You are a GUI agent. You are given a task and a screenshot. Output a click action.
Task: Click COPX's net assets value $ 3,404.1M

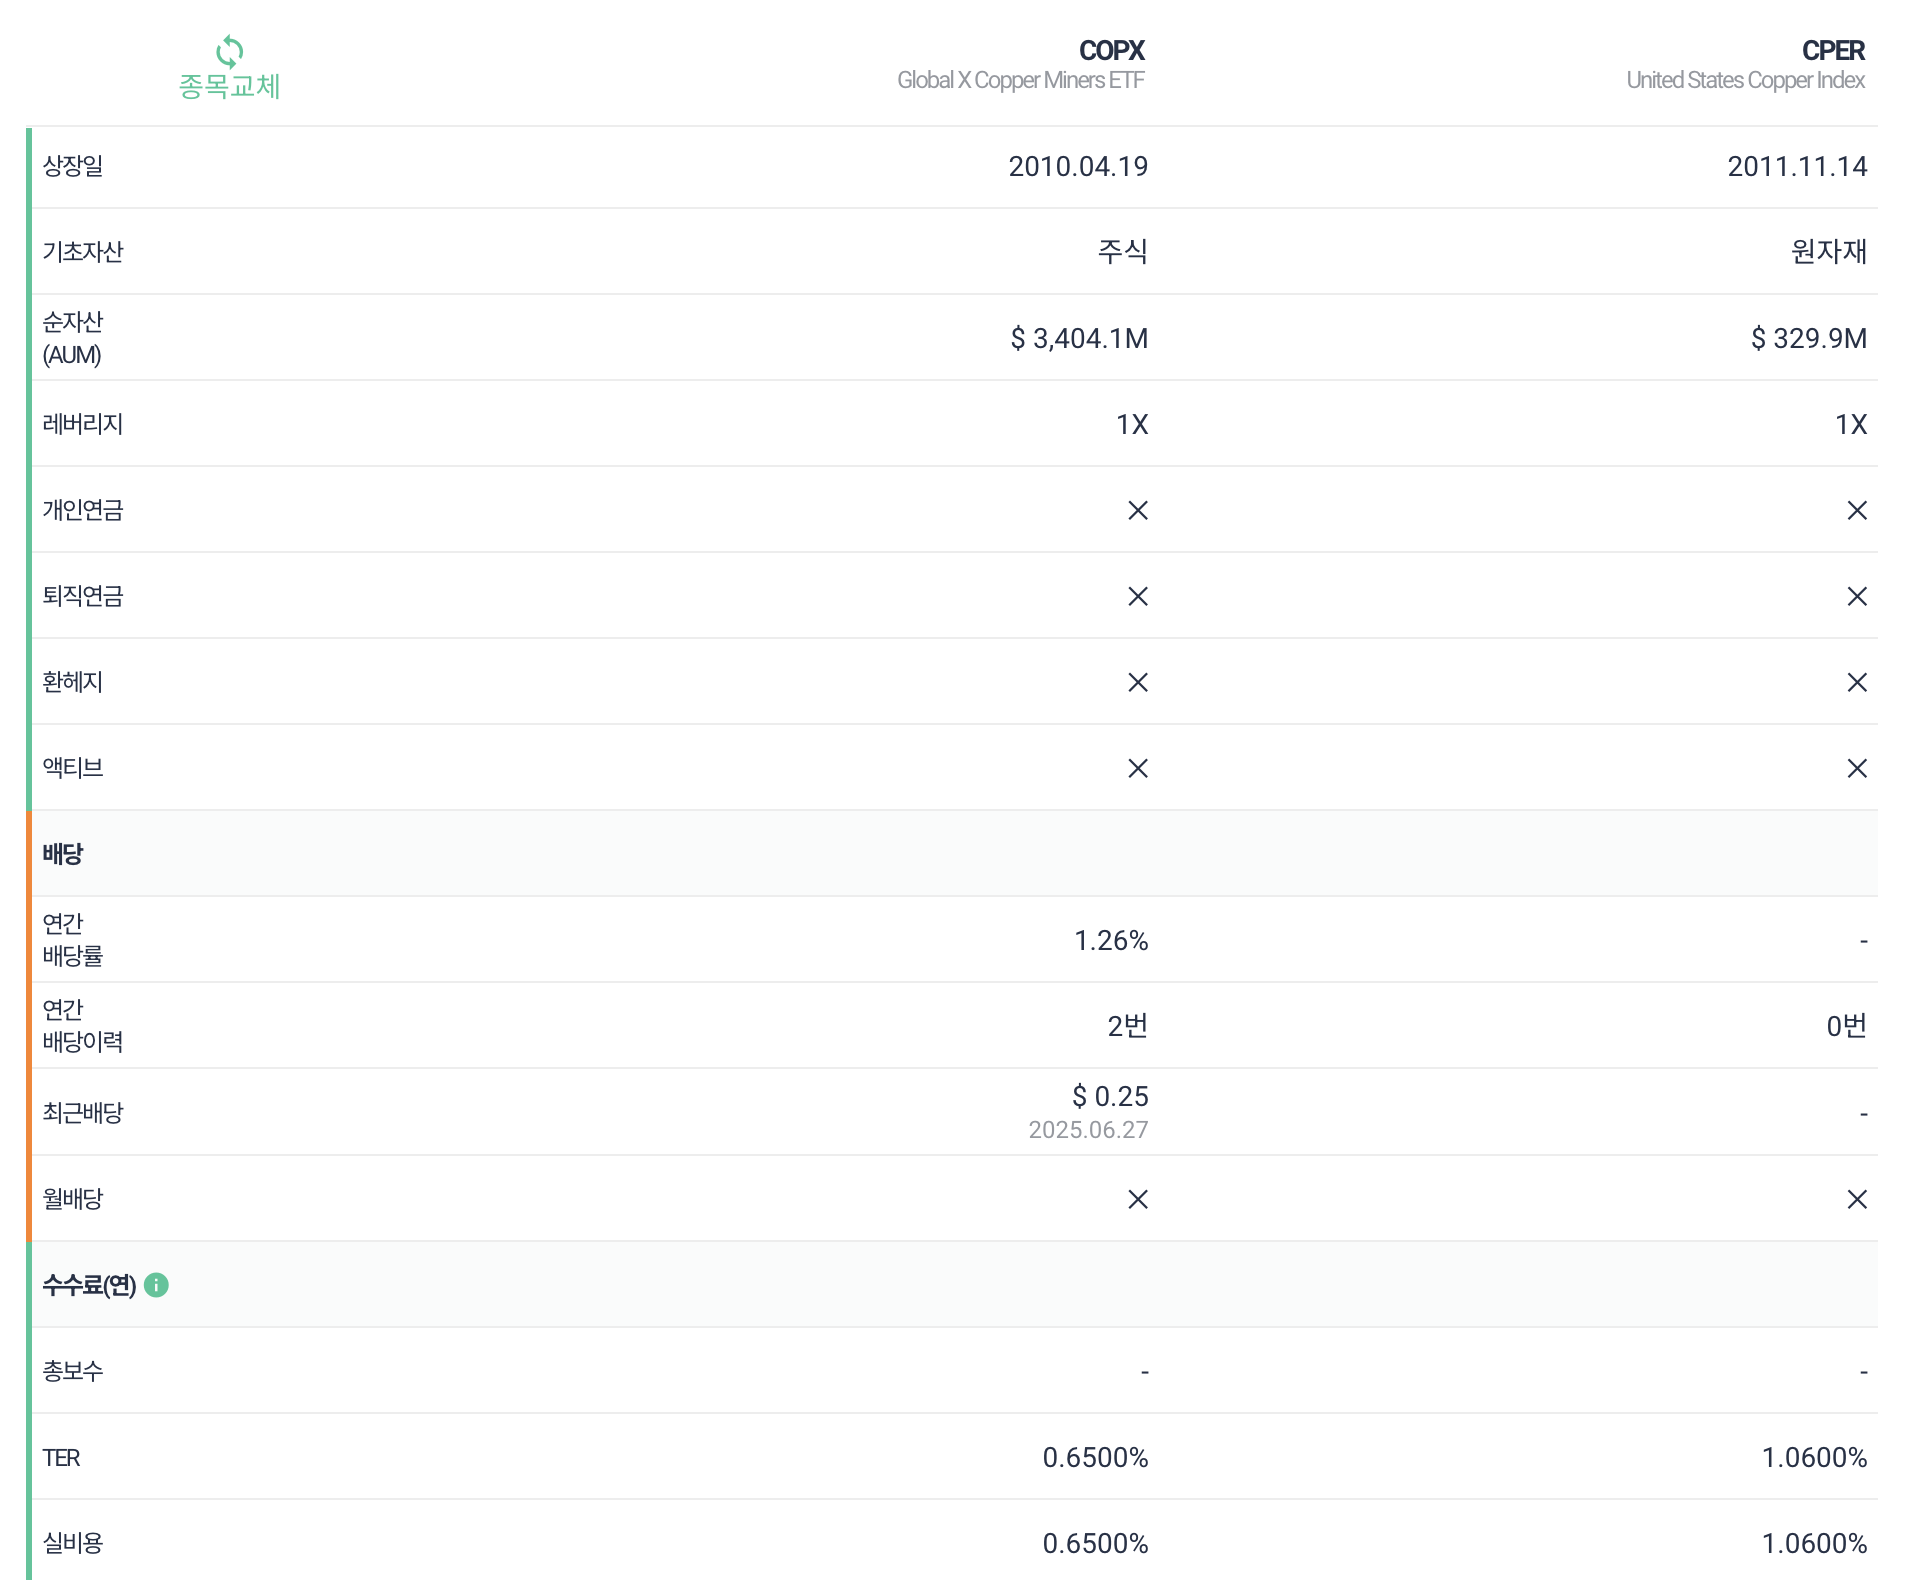(1078, 339)
